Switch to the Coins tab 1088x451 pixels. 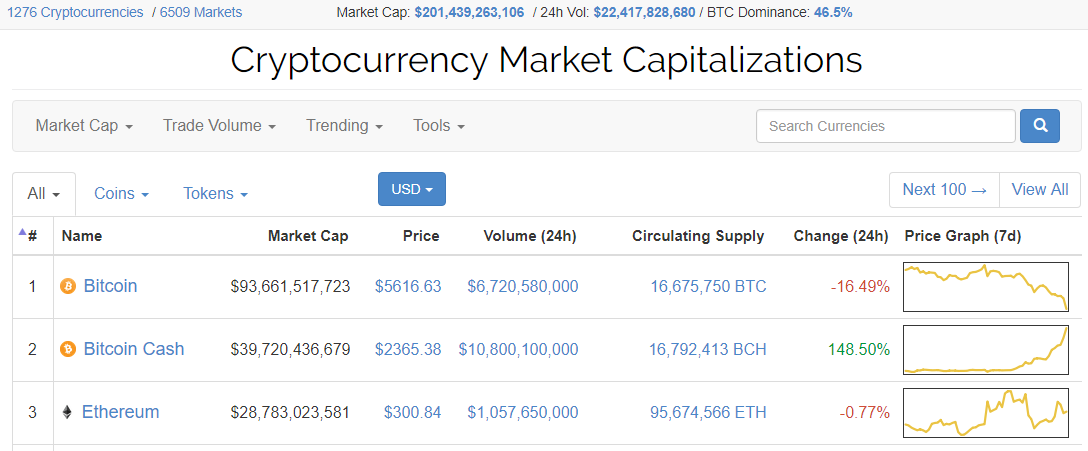point(121,194)
